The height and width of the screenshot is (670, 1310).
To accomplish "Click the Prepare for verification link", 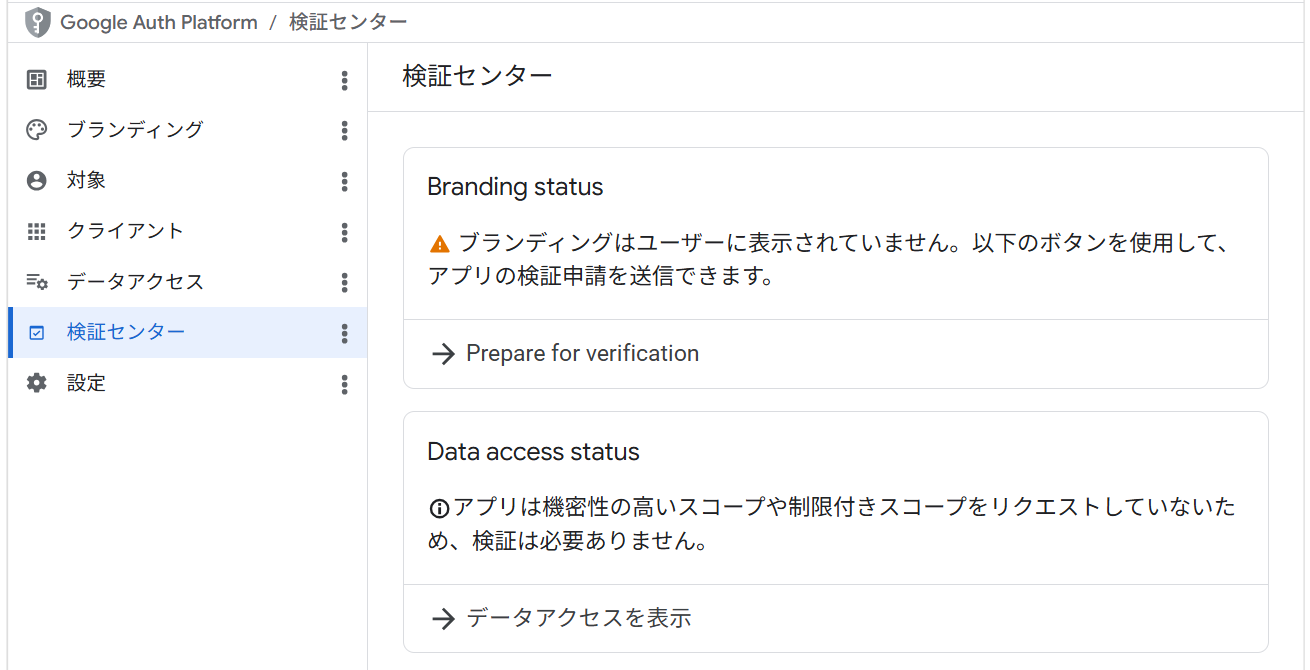I will click(582, 354).
